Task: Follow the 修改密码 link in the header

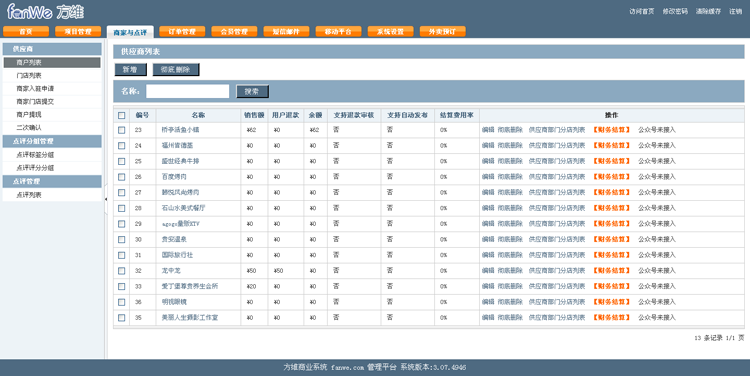Action: [675, 11]
